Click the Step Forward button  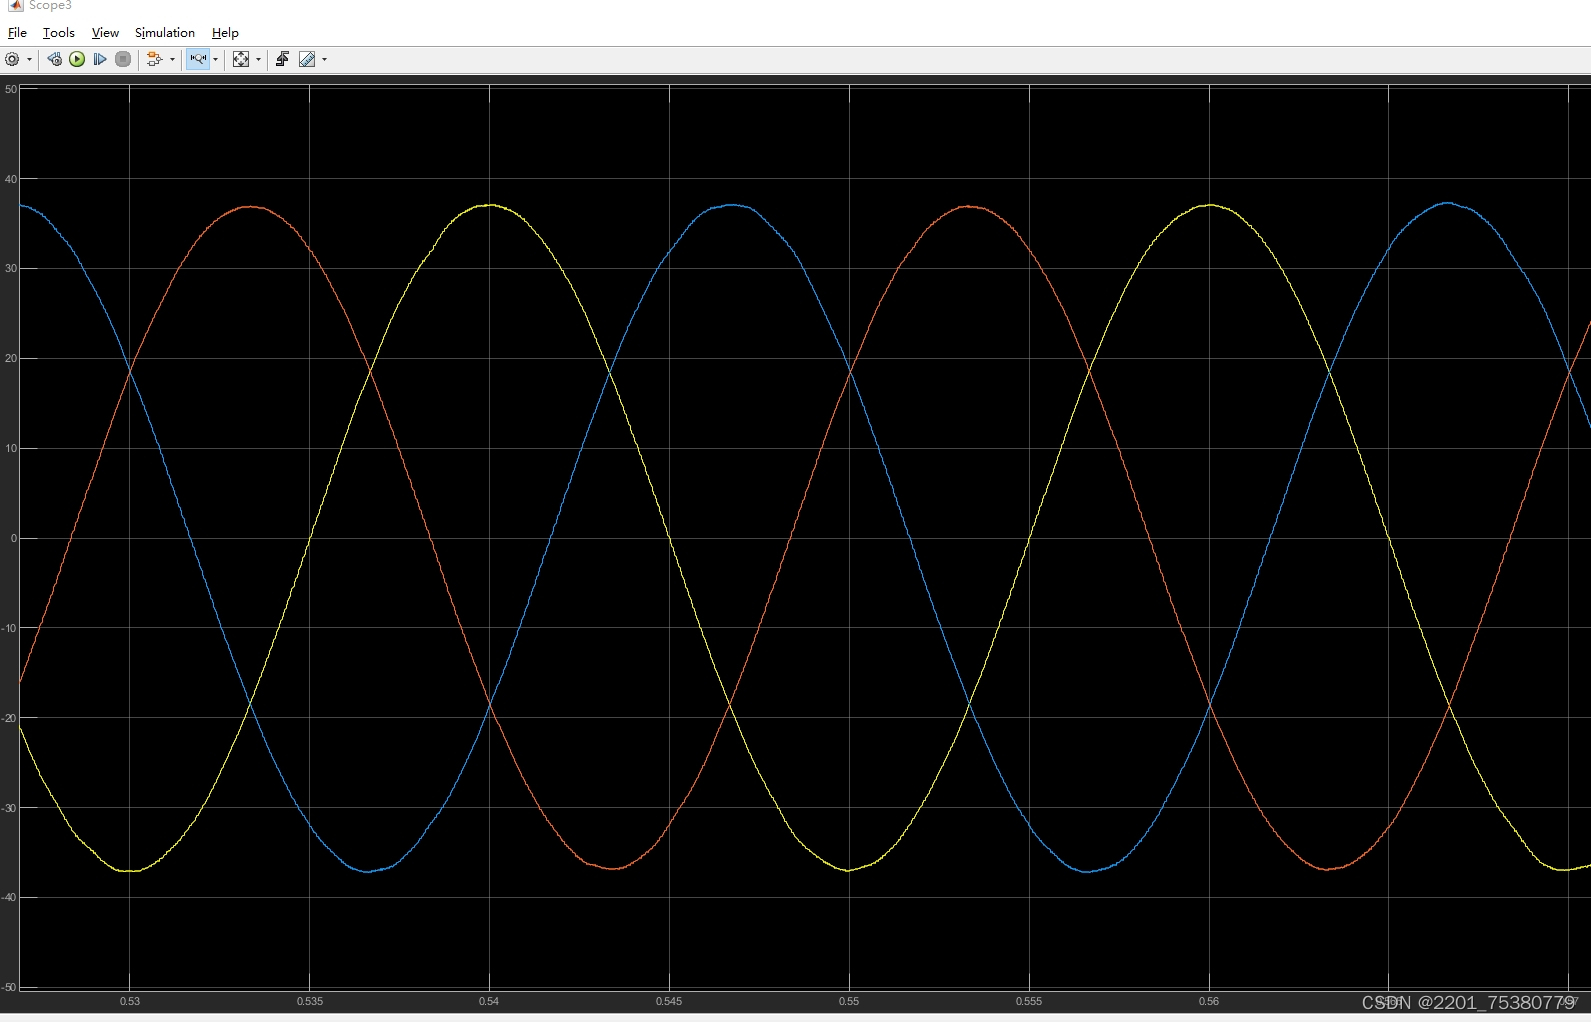pyautogui.click(x=100, y=60)
